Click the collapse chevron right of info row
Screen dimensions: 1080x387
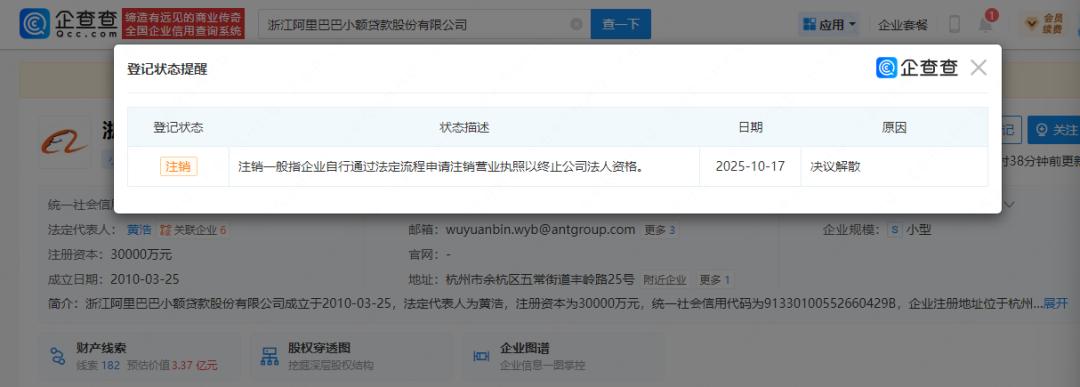coord(1010,205)
